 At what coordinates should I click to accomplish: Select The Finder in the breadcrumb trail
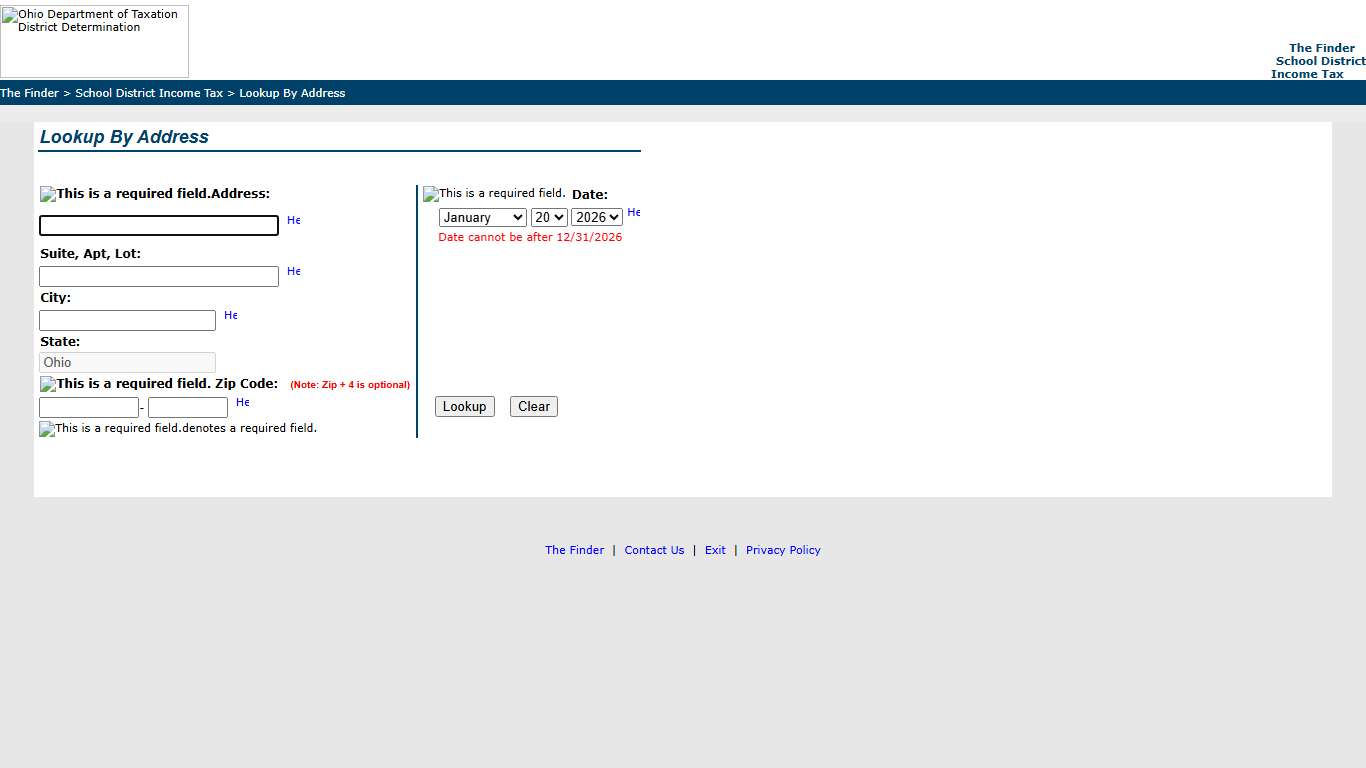(29, 93)
